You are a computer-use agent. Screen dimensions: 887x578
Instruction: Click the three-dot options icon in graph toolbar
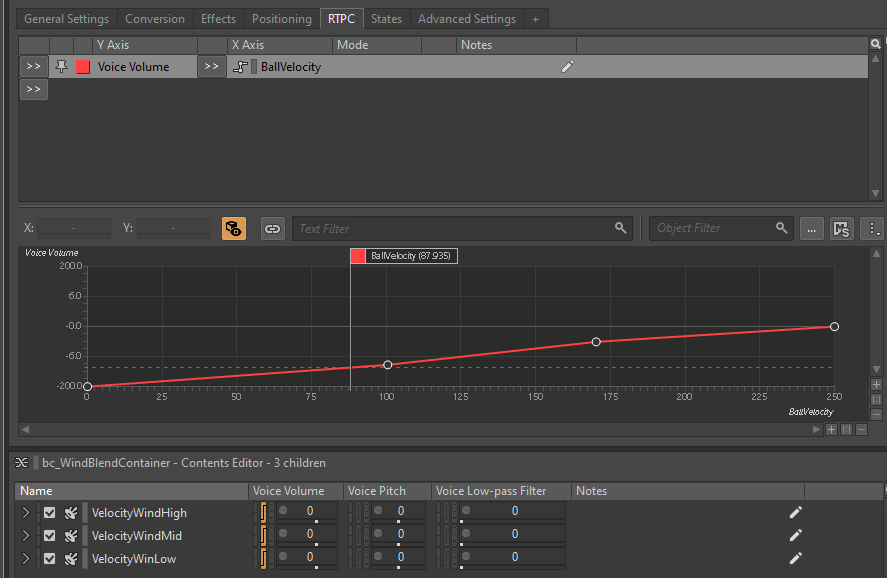pyautogui.click(x=874, y=228)
